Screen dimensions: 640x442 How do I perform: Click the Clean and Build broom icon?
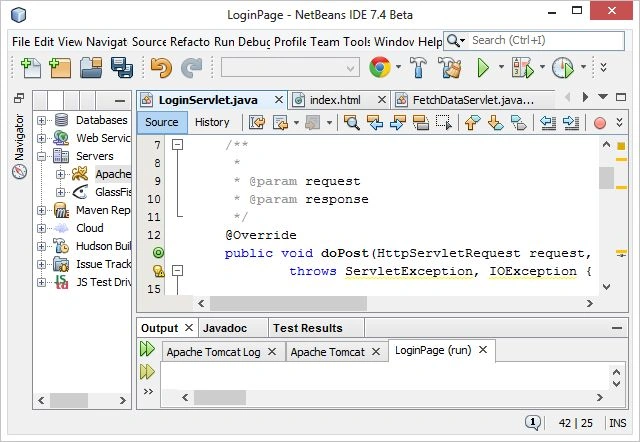point(449,68)
